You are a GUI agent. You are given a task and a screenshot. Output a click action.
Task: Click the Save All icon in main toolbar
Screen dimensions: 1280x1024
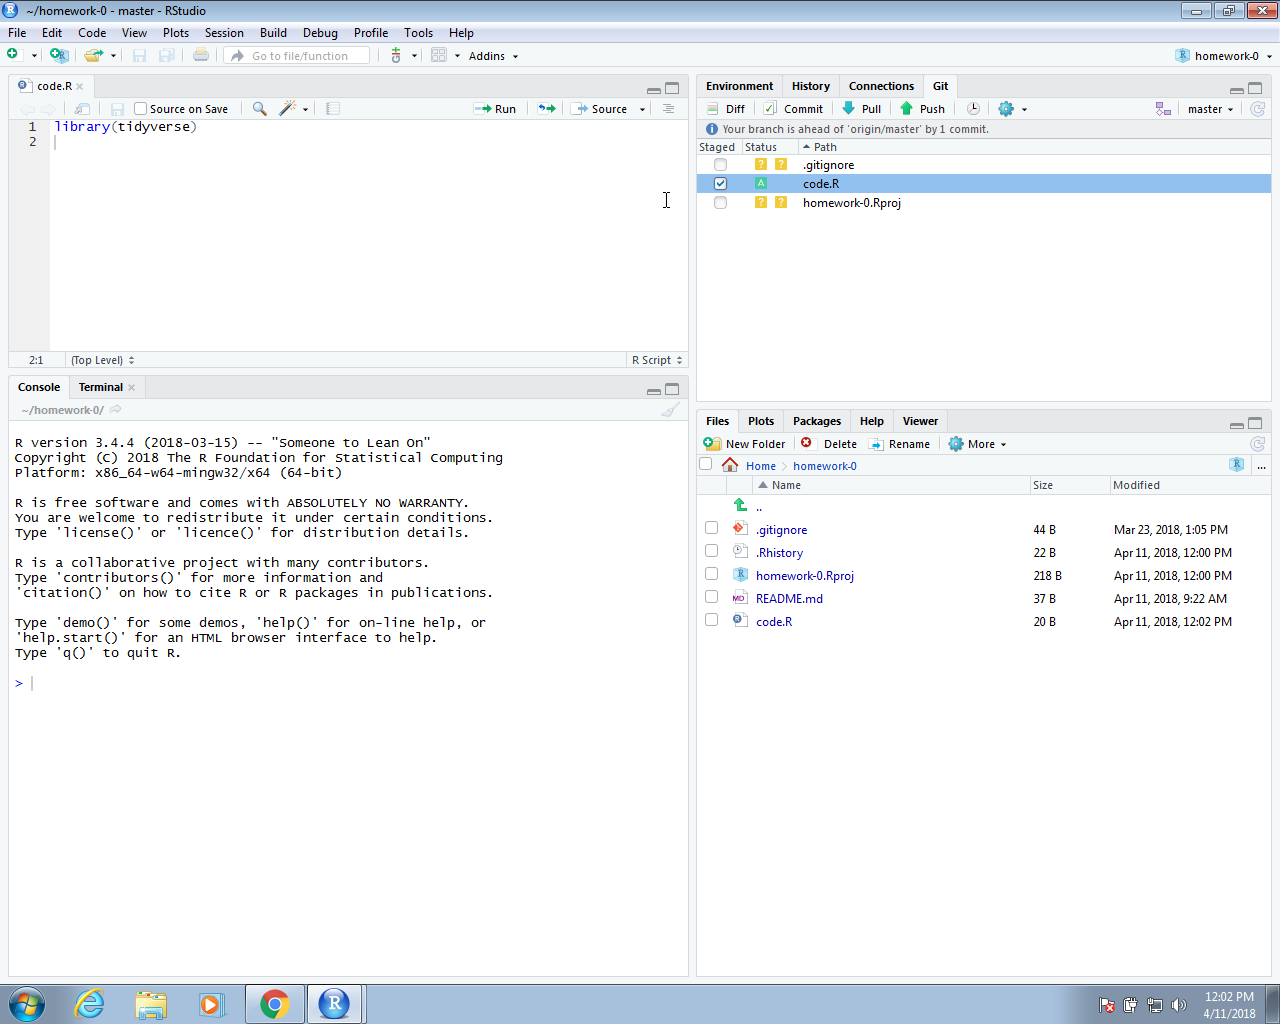(167, 55)
